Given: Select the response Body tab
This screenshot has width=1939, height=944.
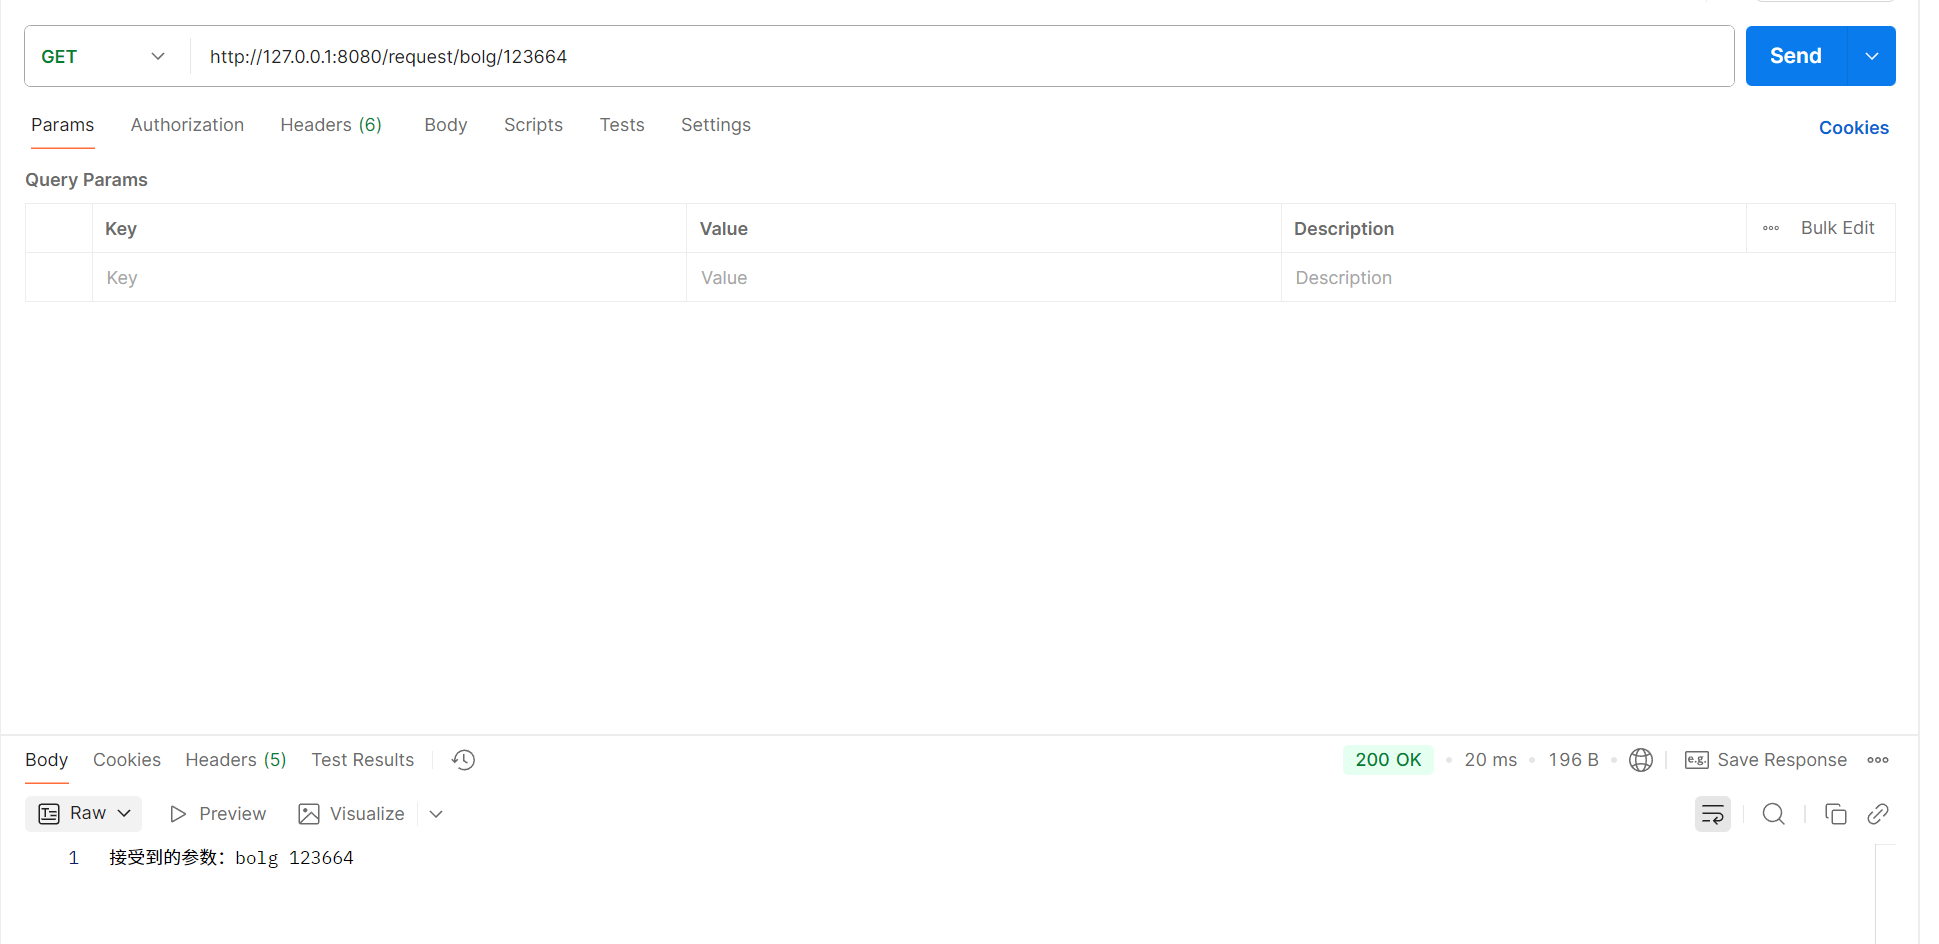Looking at the screenshot, I should click(x=46, y=760).
